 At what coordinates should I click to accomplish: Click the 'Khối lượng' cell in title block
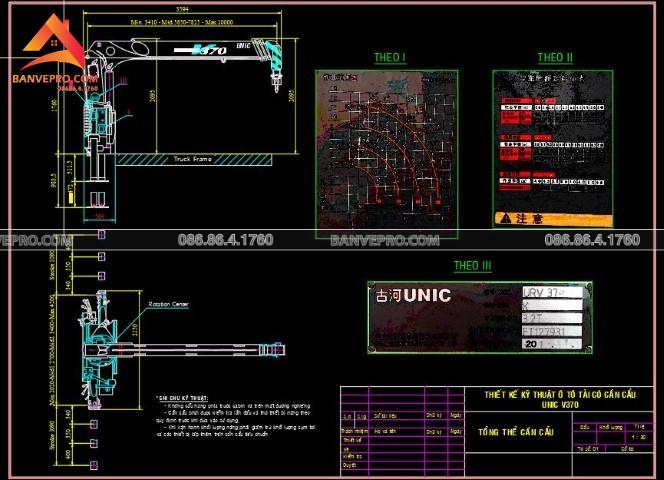[610, 427]
